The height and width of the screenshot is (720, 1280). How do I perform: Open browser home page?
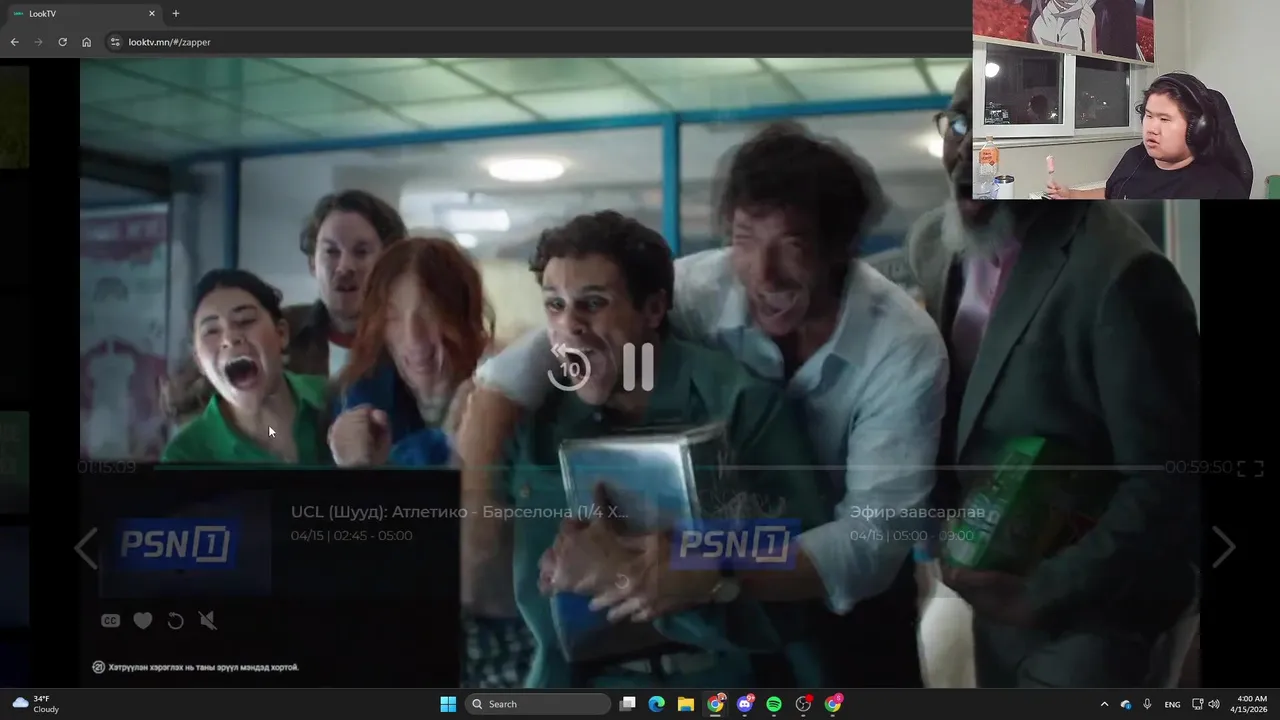pos(86,42)
